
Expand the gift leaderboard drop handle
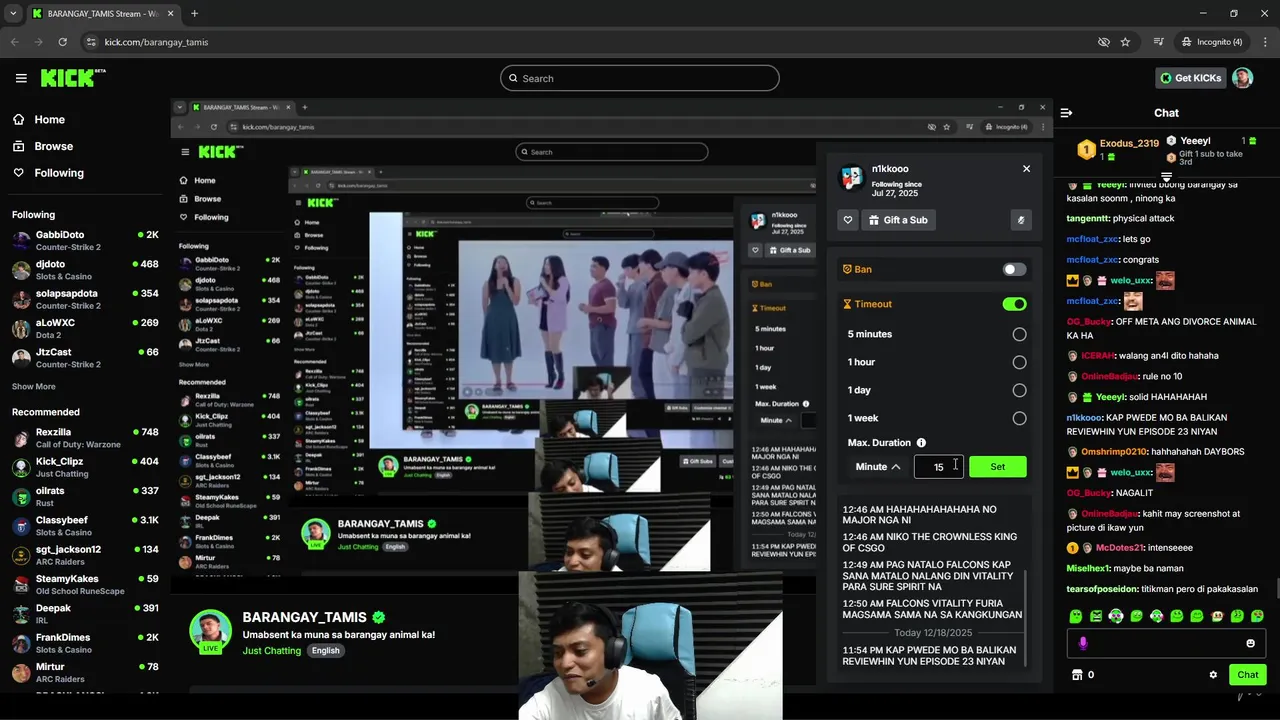pyautogui.click(x=1166, y=177)
